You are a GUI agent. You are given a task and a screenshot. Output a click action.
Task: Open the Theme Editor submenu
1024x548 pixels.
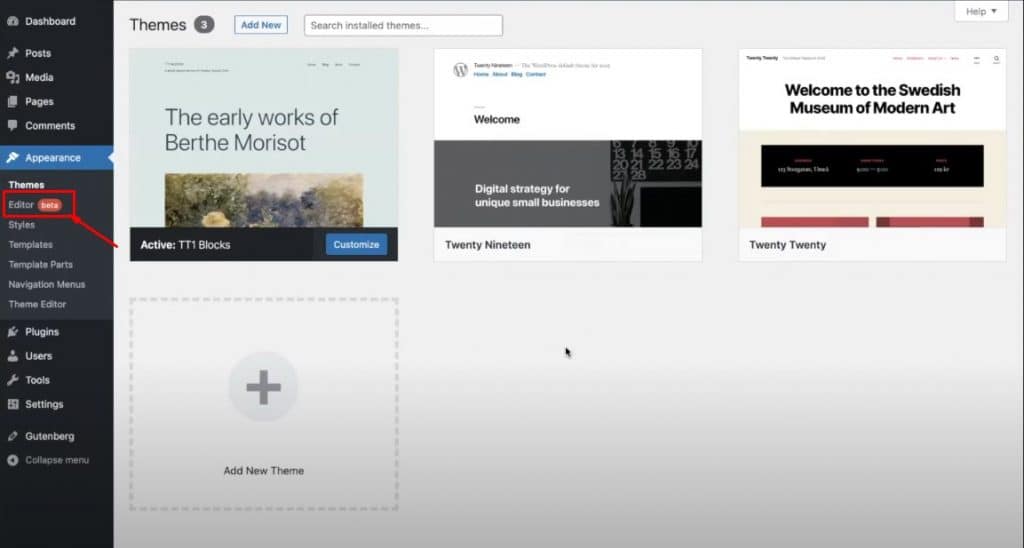coord(37,304)
